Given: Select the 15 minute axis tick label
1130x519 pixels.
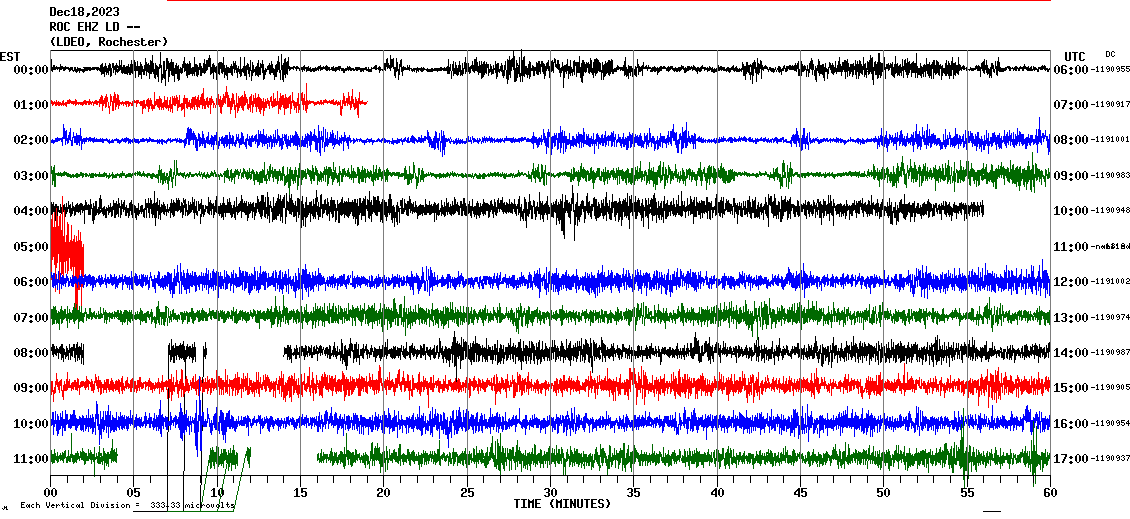Looking at the screenshot, I should [x=300, y=493].
